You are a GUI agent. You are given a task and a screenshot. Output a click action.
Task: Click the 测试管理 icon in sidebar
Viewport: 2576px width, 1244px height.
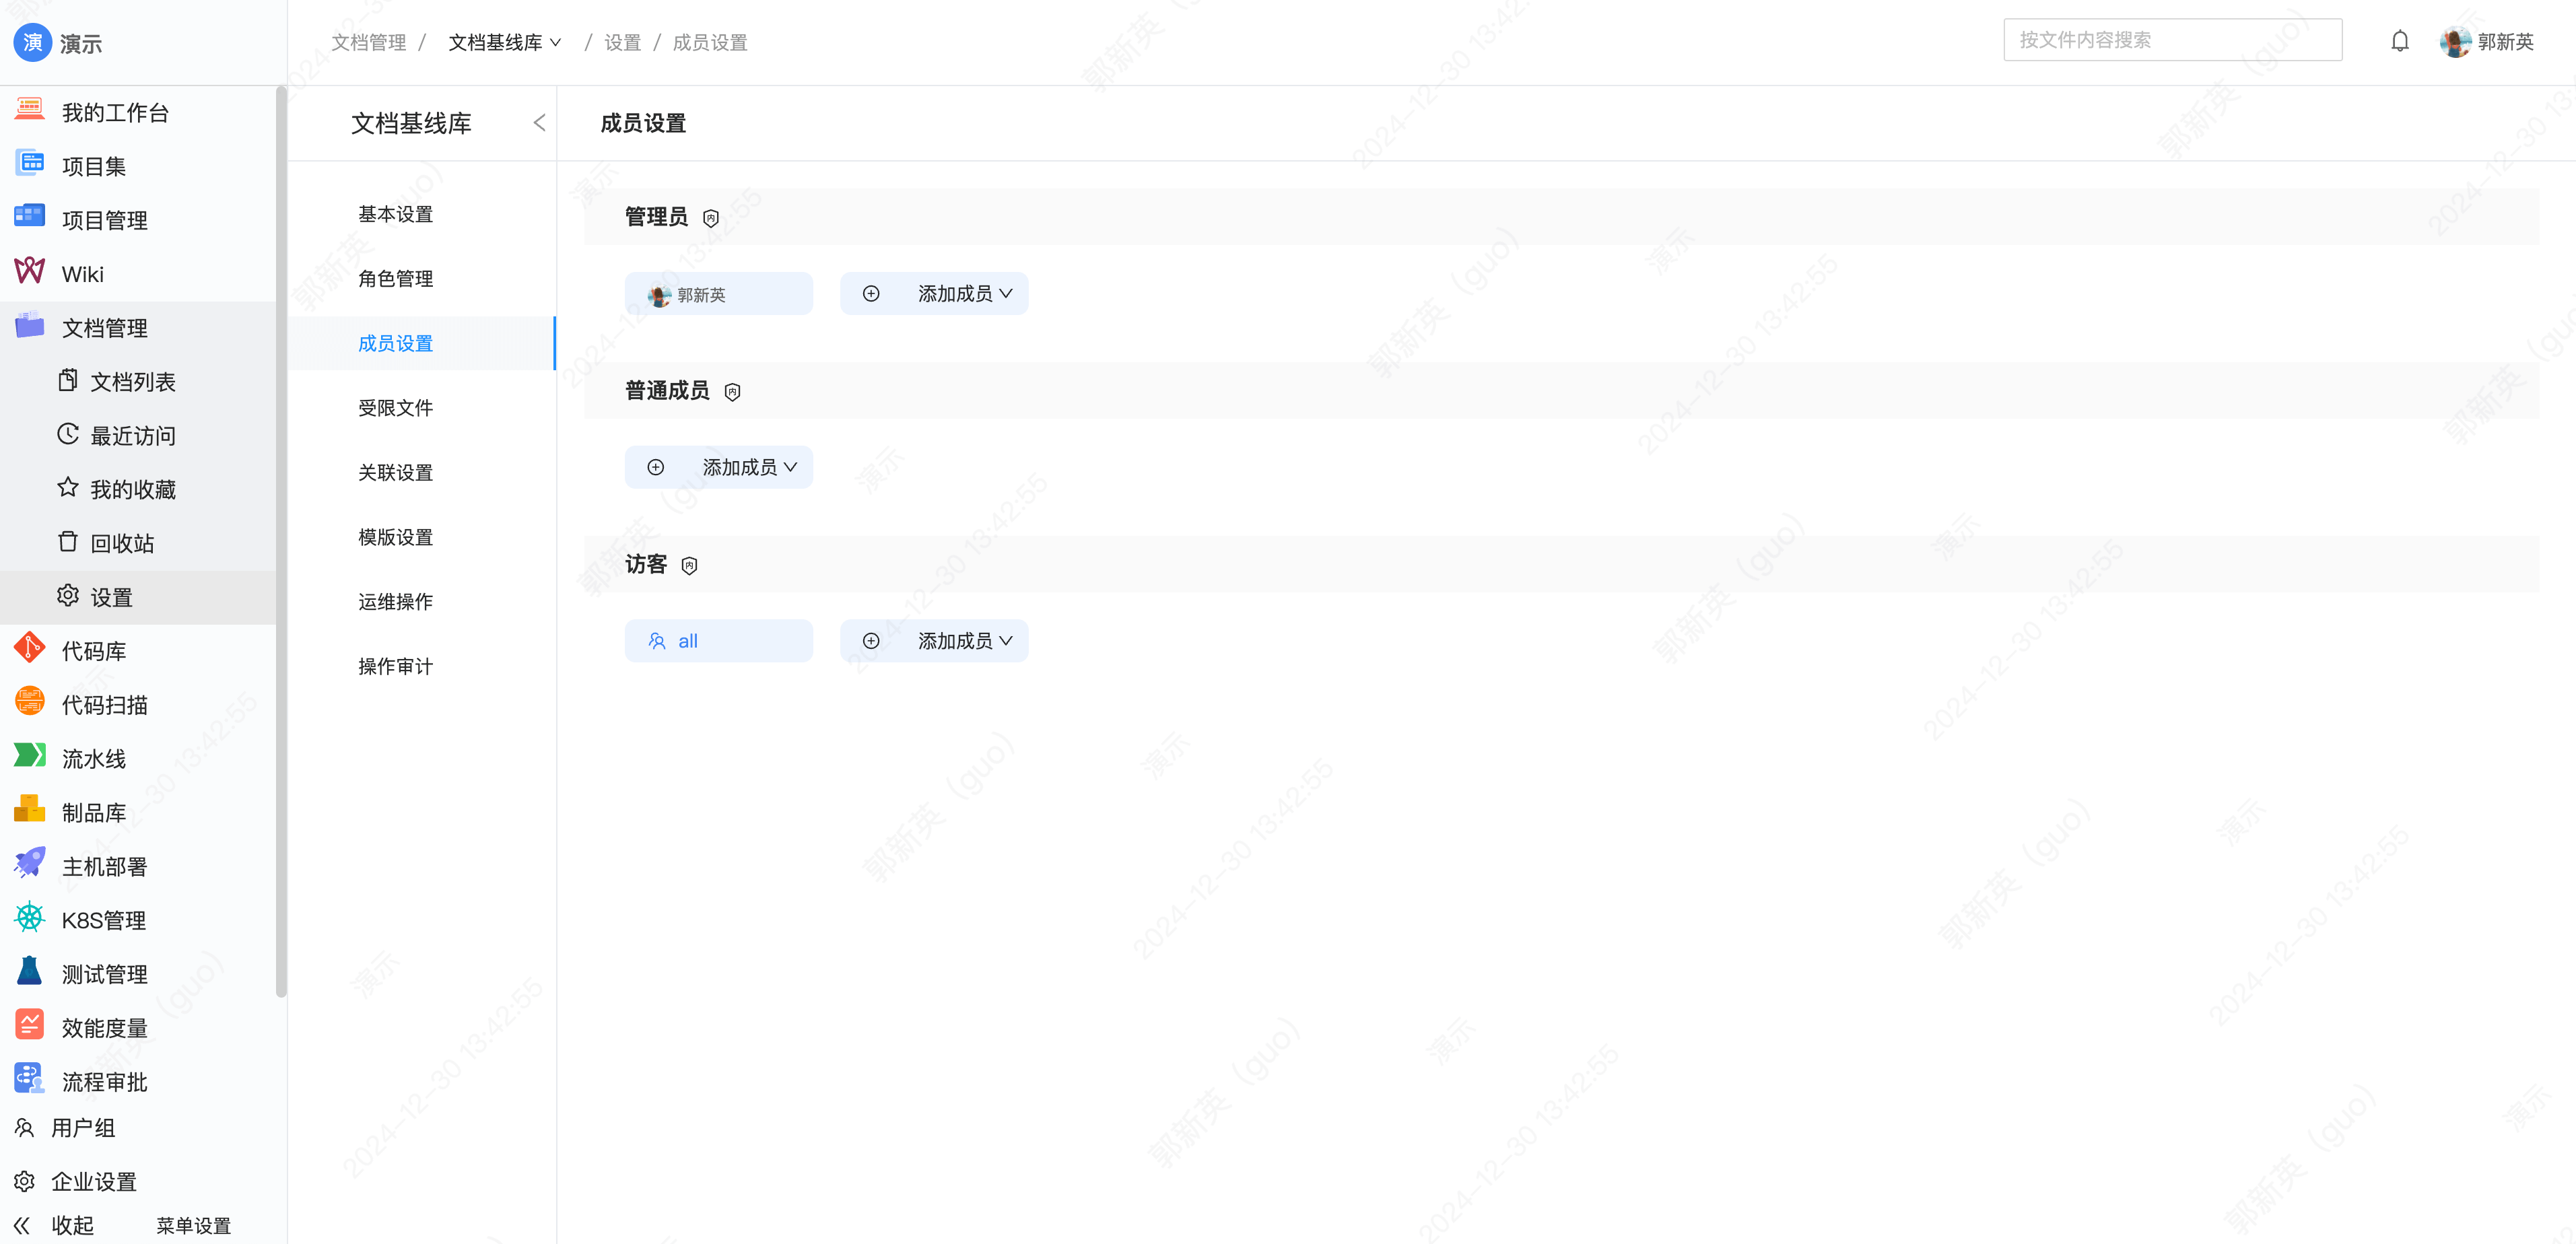coord(30,973)
